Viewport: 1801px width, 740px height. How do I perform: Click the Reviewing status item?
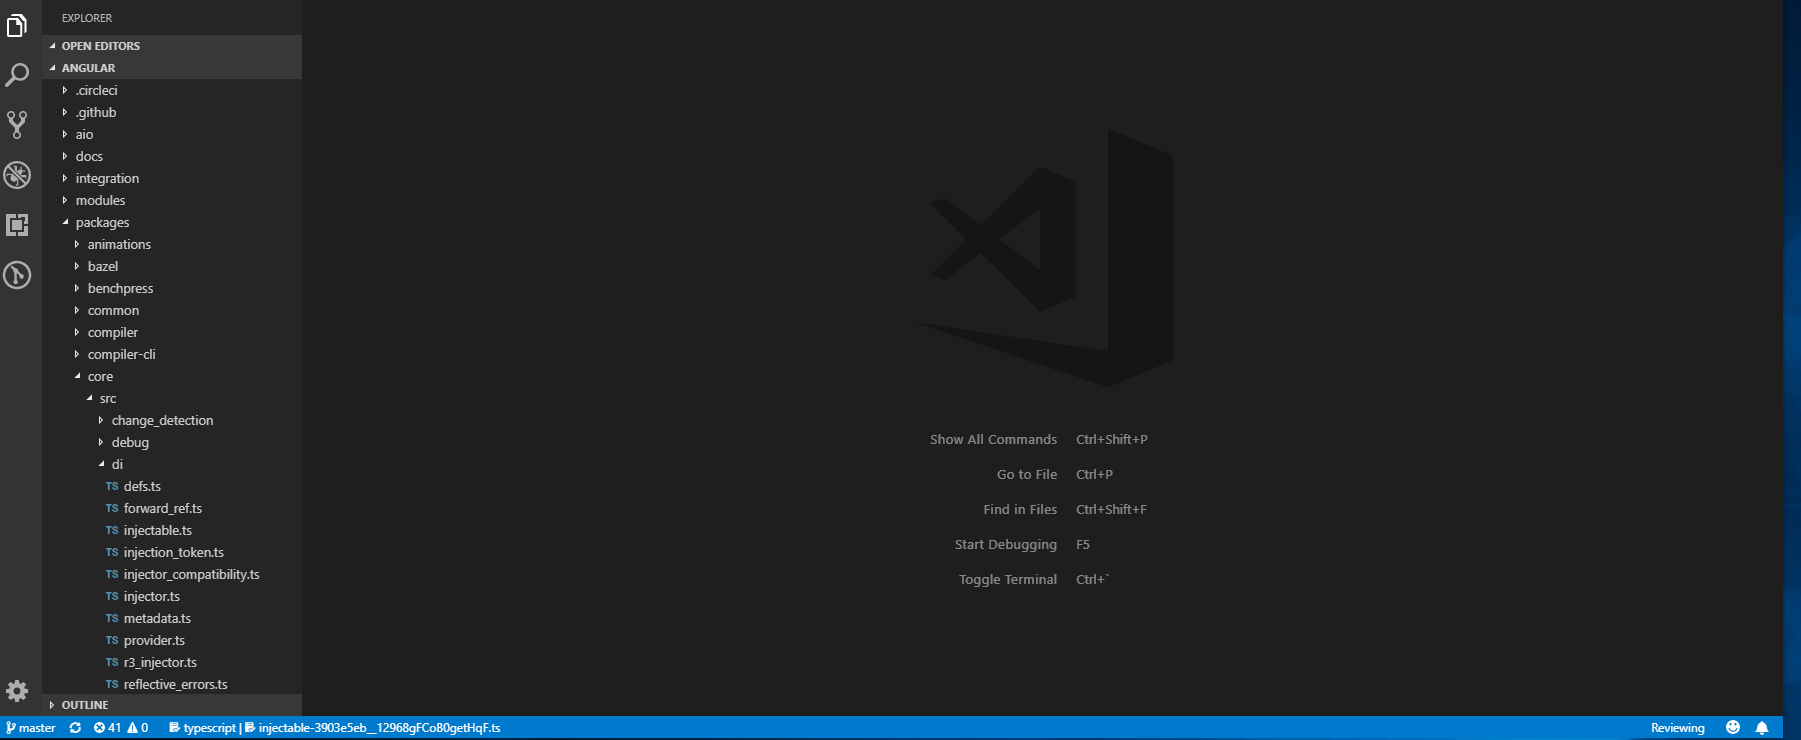(x=1677, y=728)
